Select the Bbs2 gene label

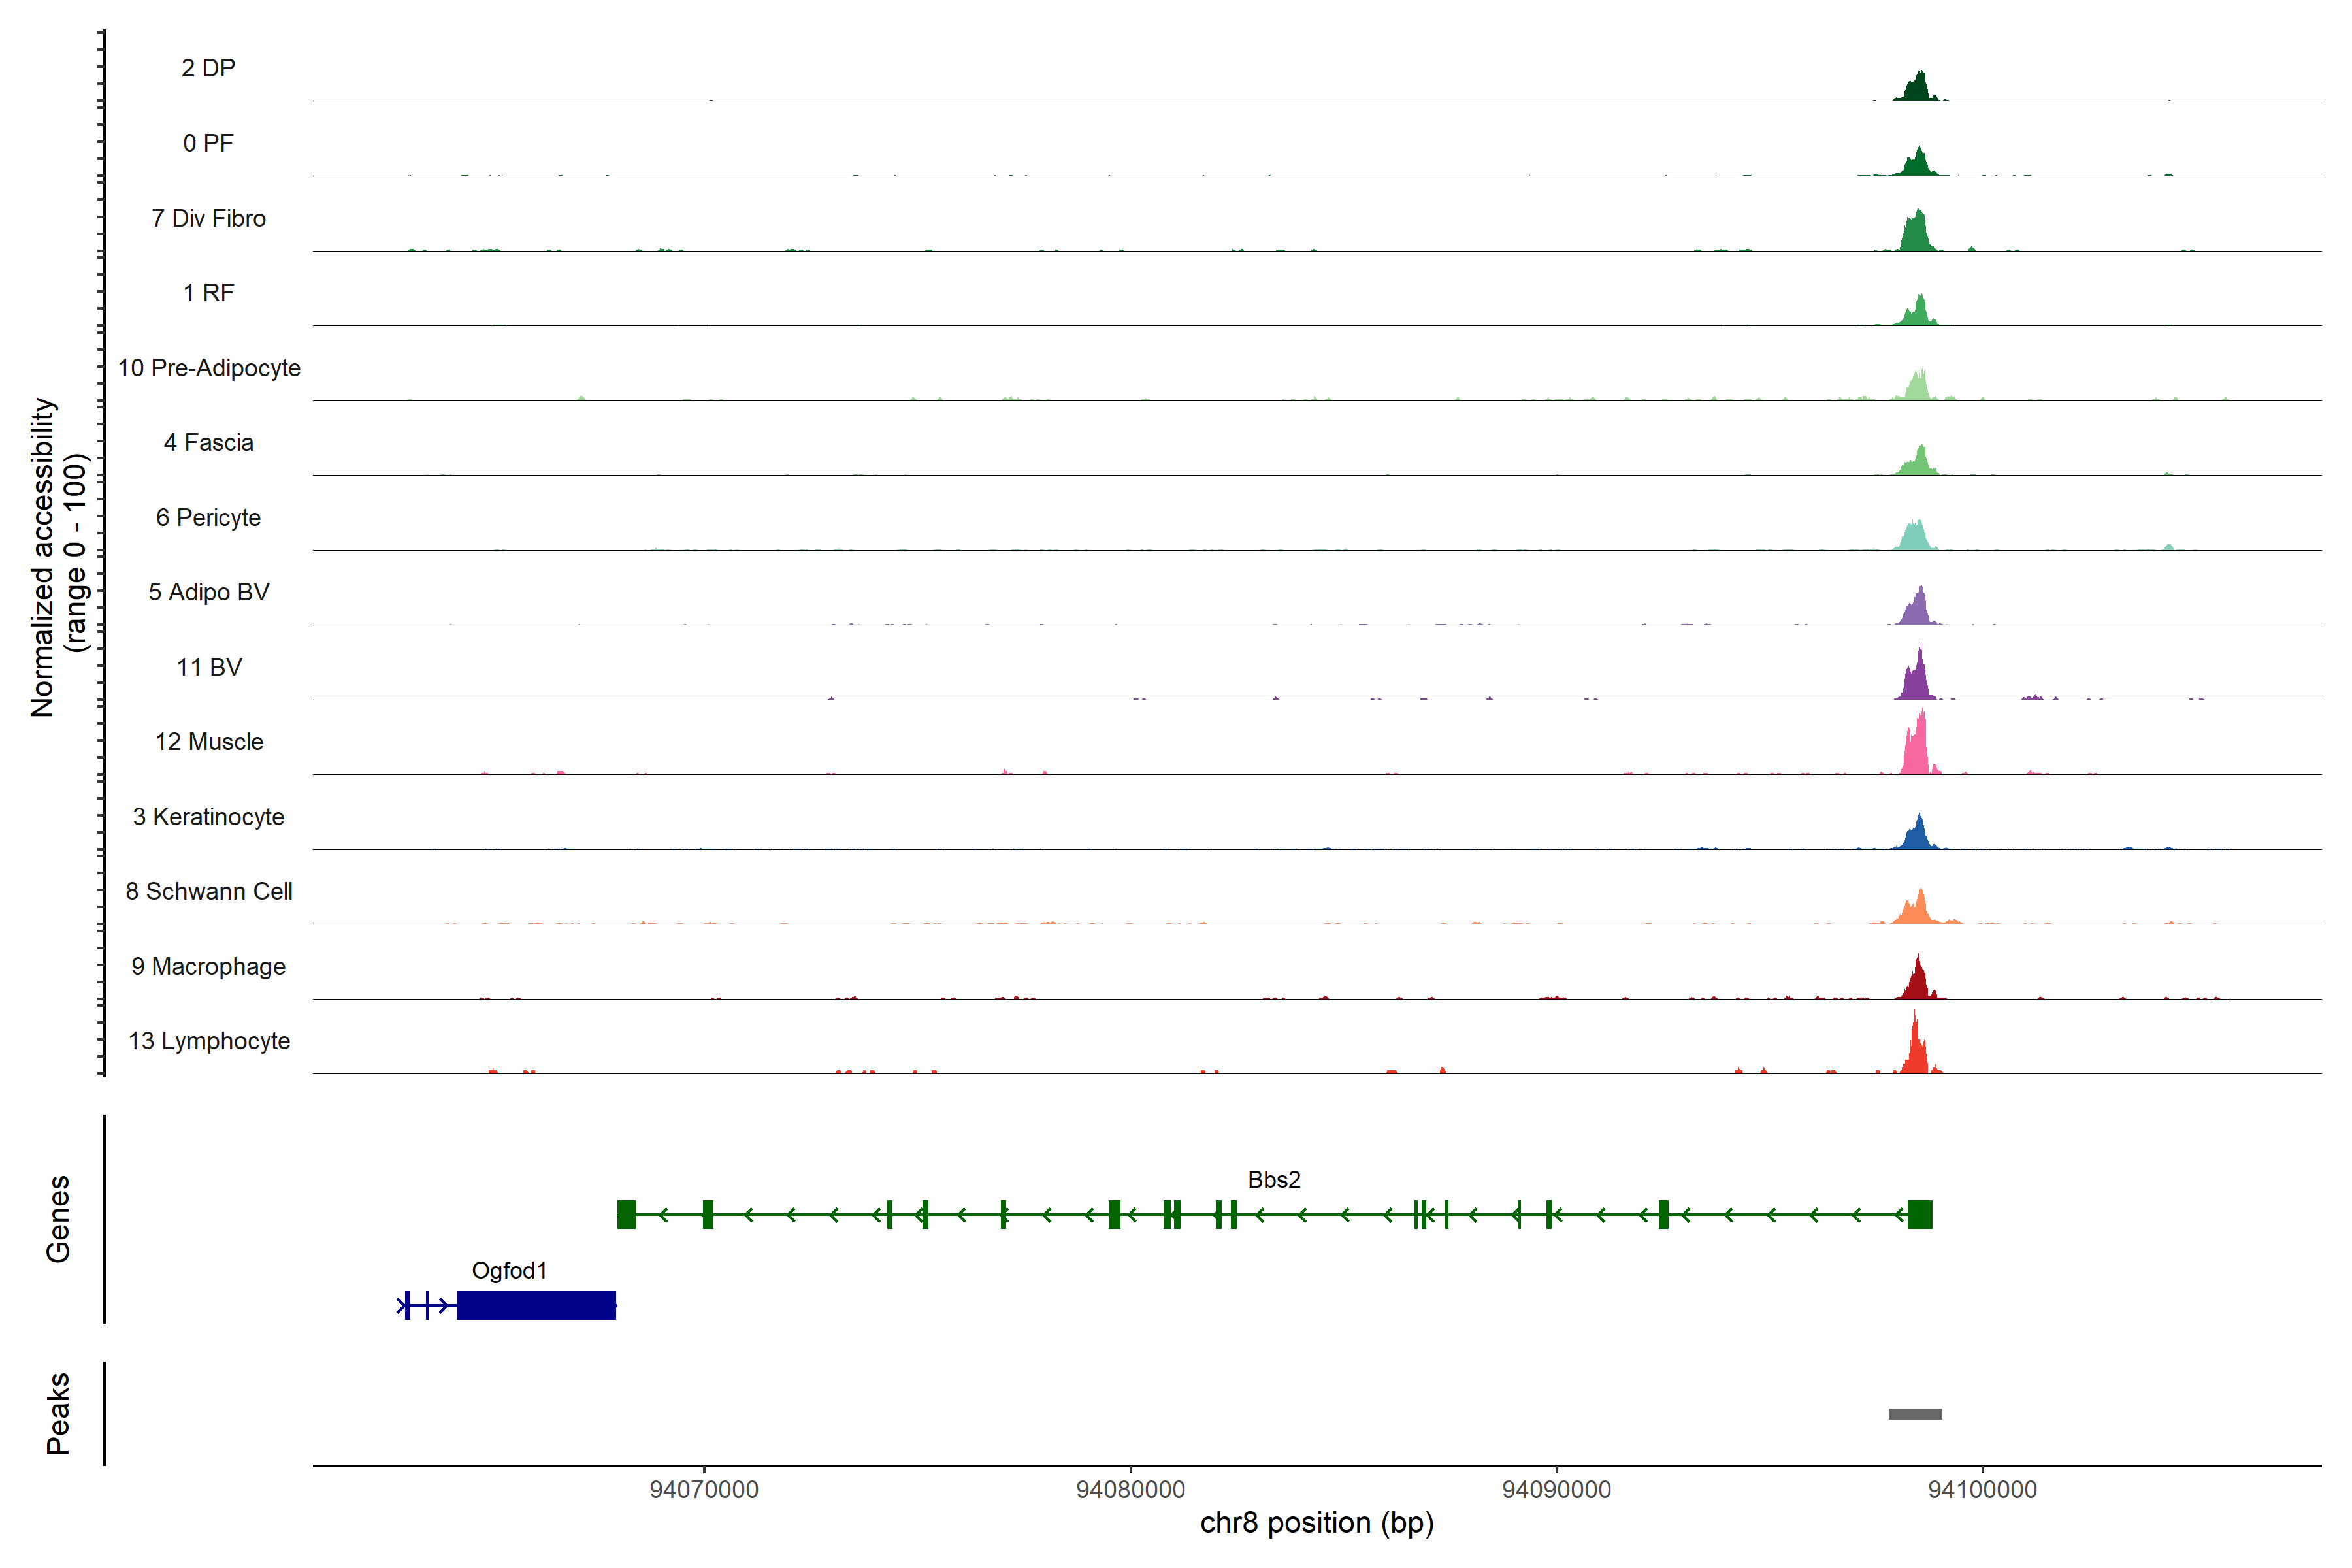tap(1273, 1180)
